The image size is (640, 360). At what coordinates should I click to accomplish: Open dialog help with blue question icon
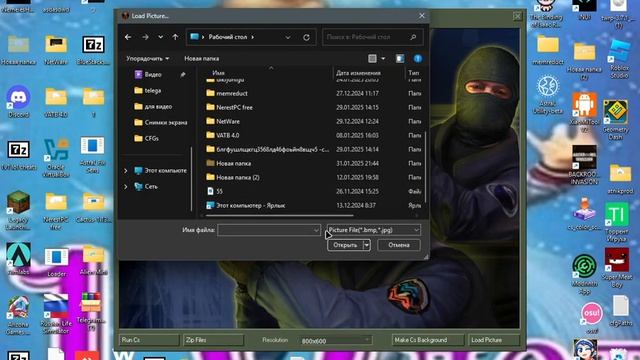[418, 58]
